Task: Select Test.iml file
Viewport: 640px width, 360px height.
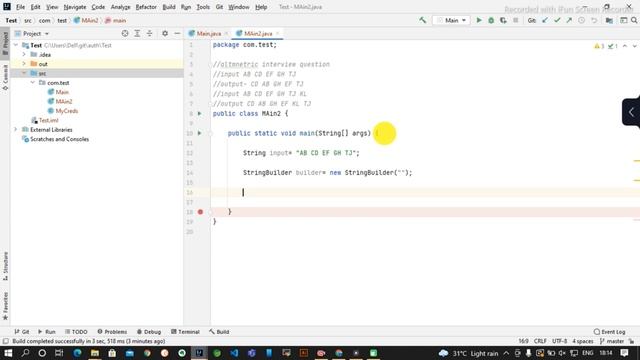Action: click(48, 120)
